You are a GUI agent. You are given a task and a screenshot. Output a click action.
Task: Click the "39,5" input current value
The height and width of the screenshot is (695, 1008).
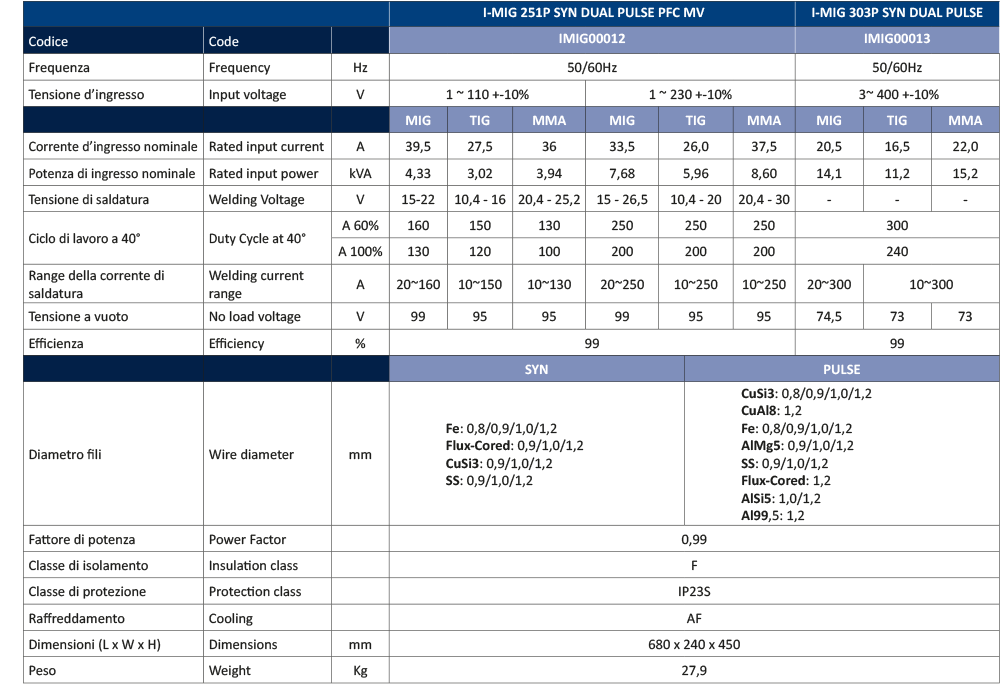click(x=418, y=147)
